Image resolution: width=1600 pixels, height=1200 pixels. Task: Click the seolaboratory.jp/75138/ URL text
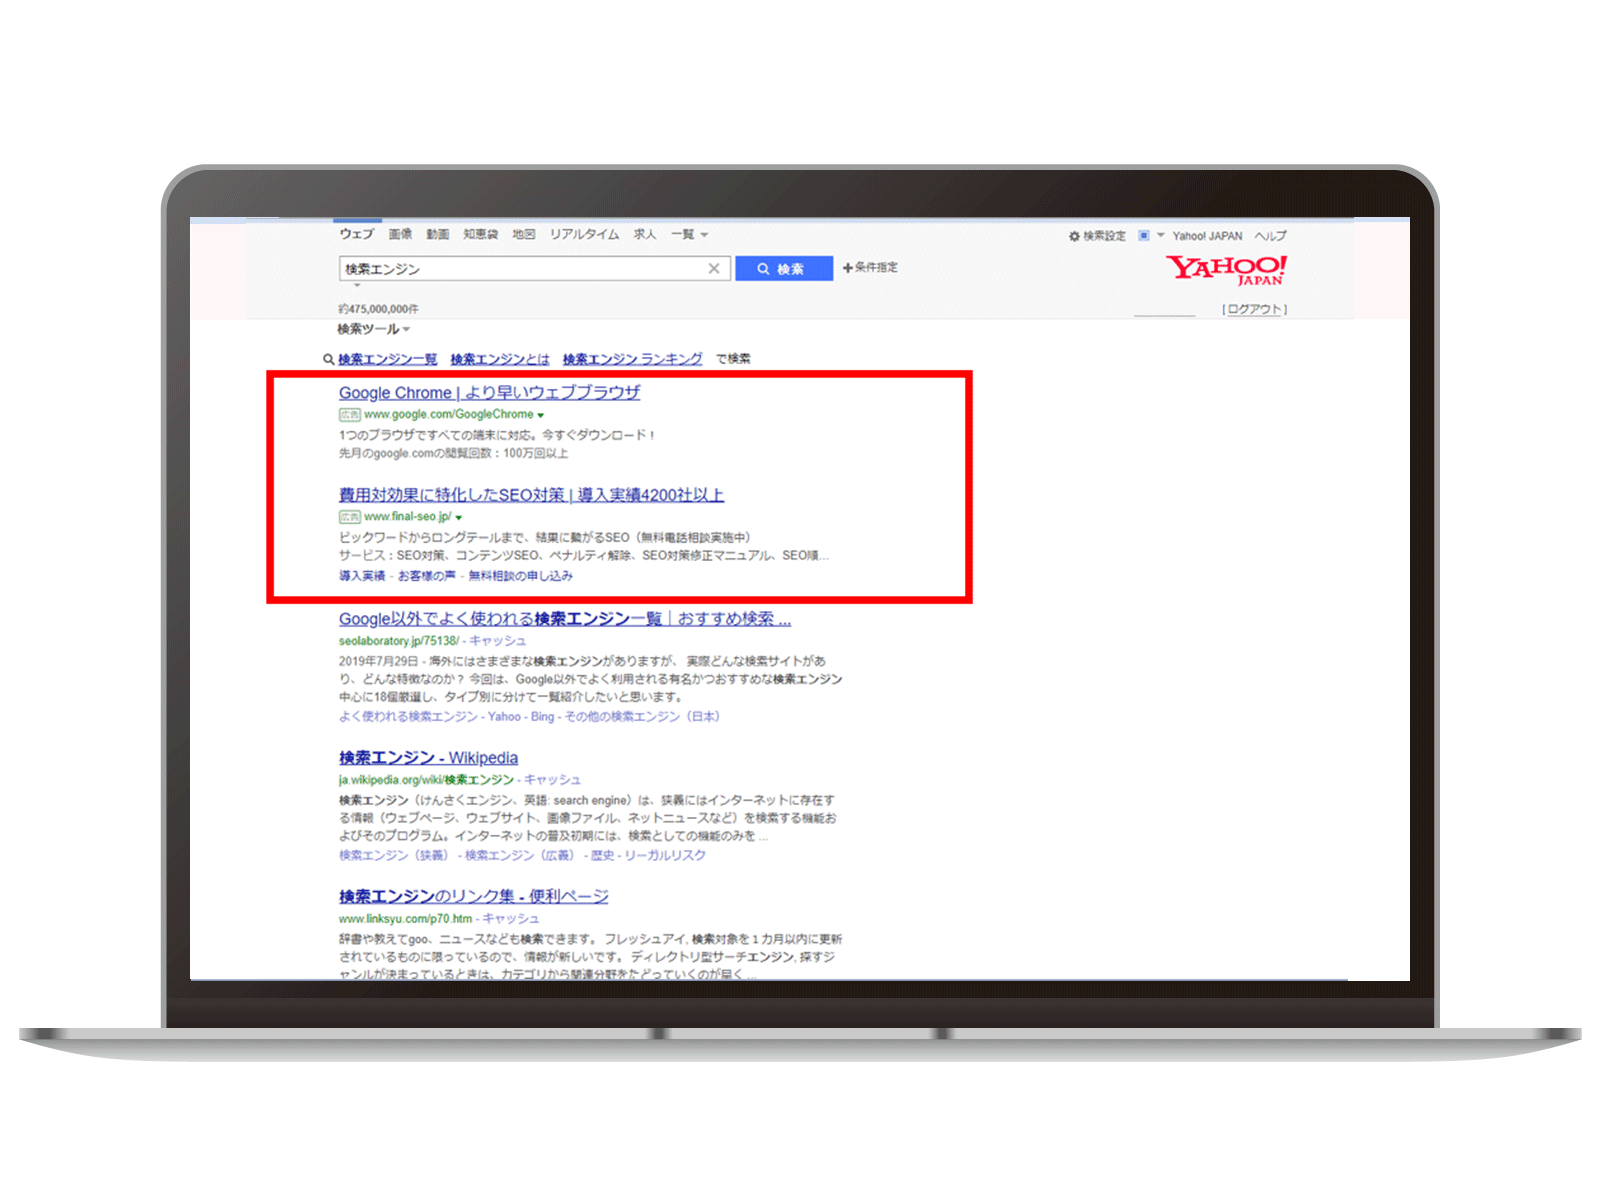pos(398,641)
